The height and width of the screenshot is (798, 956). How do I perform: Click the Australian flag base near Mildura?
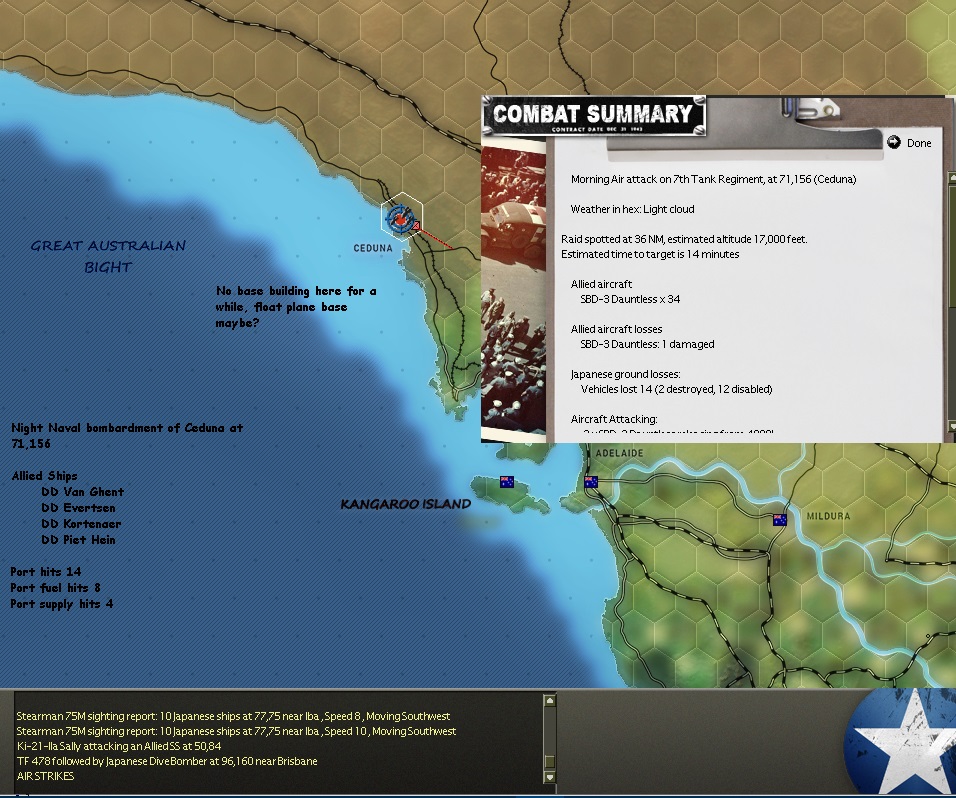coord(780,520)
